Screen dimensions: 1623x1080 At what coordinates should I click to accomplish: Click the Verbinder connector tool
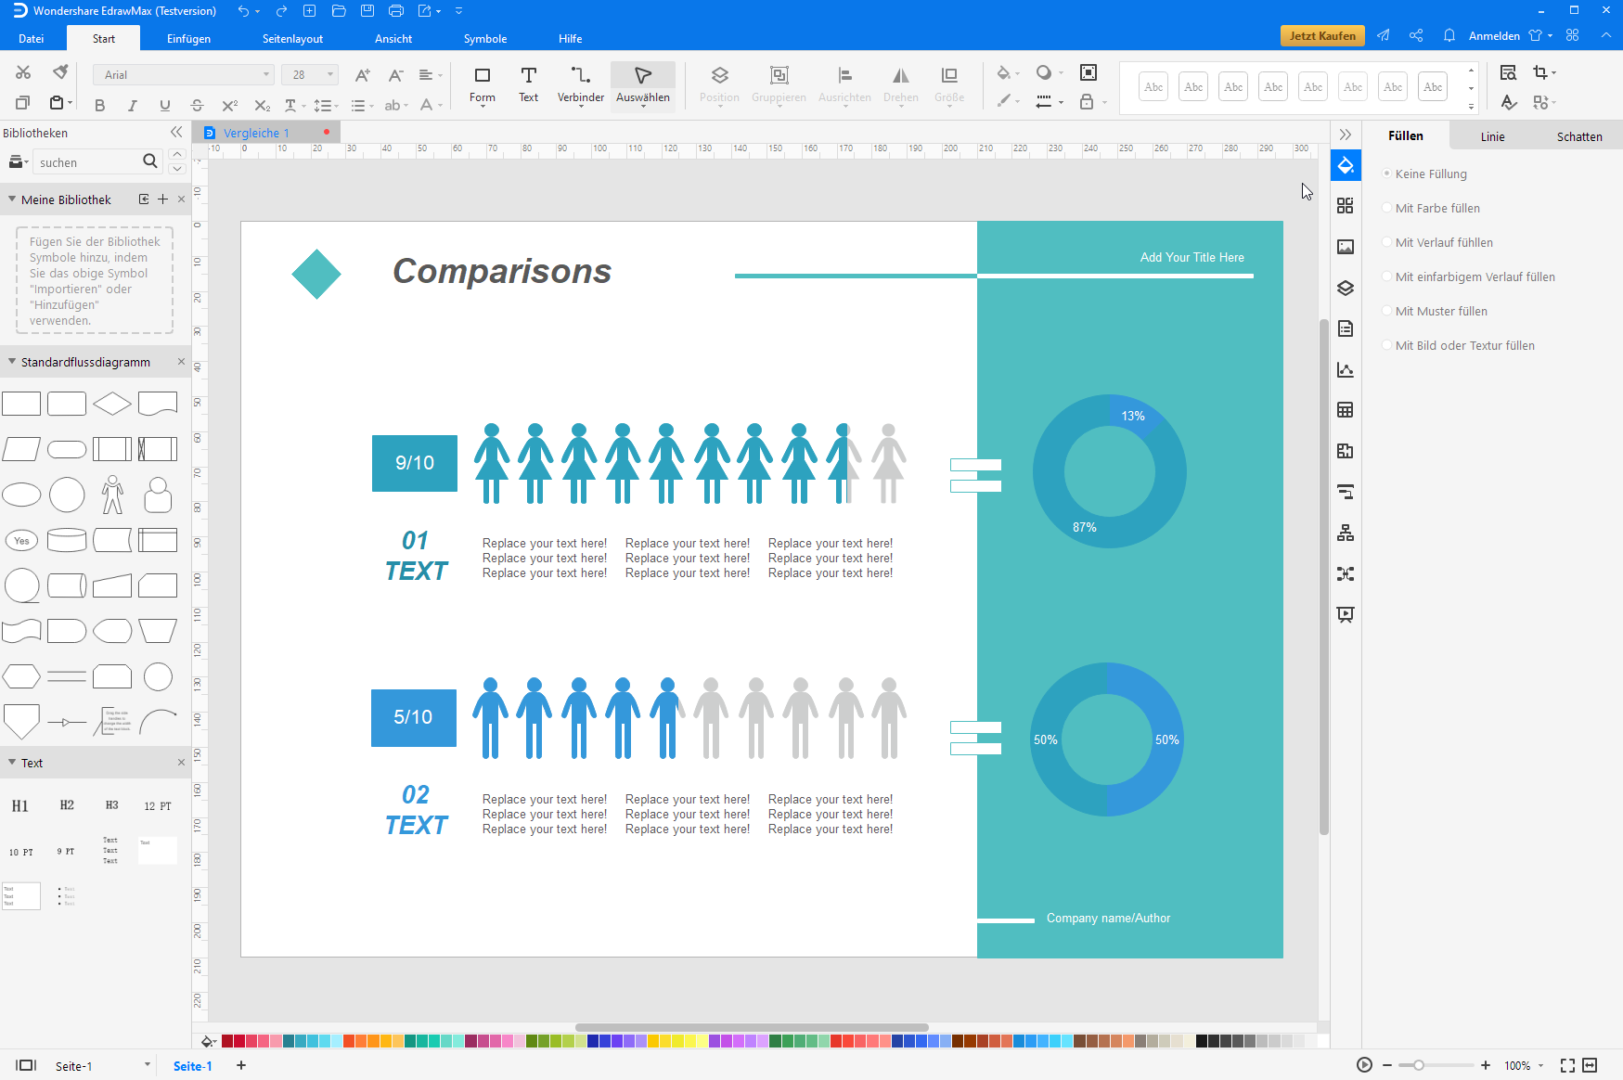(580, 84)
